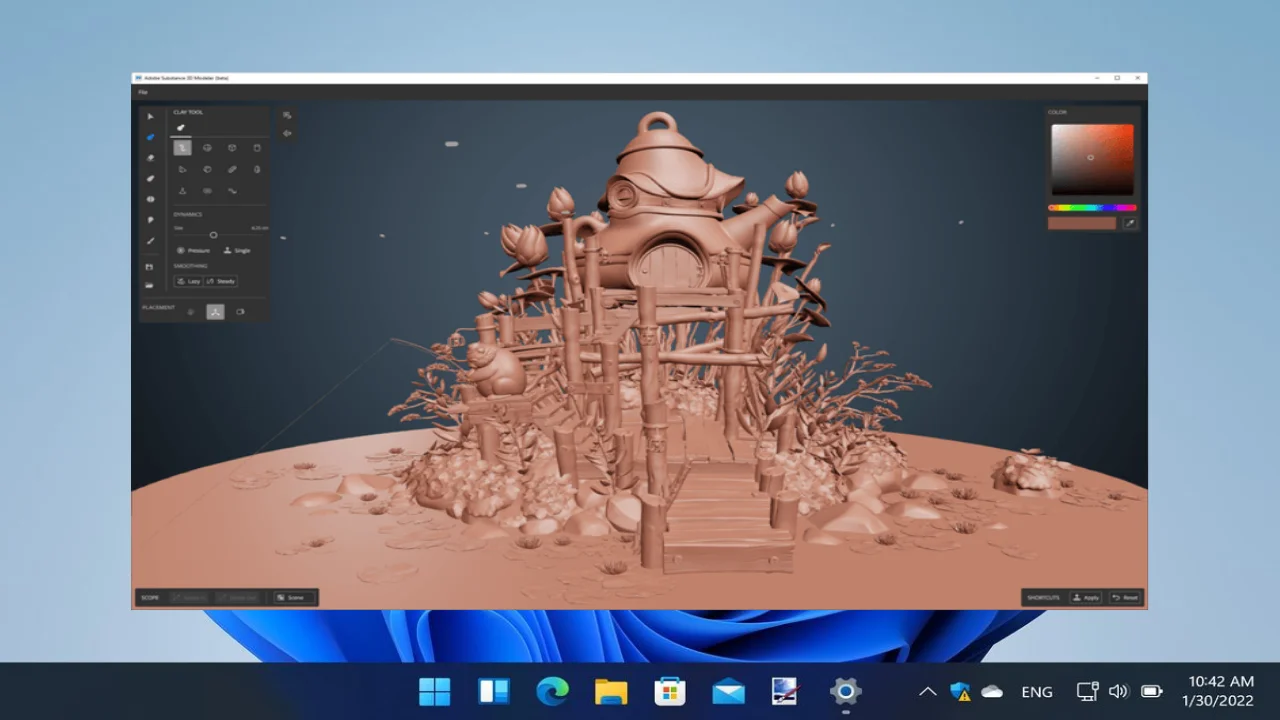
Task: Select the third placement mode icon
Action: [240, 311]
